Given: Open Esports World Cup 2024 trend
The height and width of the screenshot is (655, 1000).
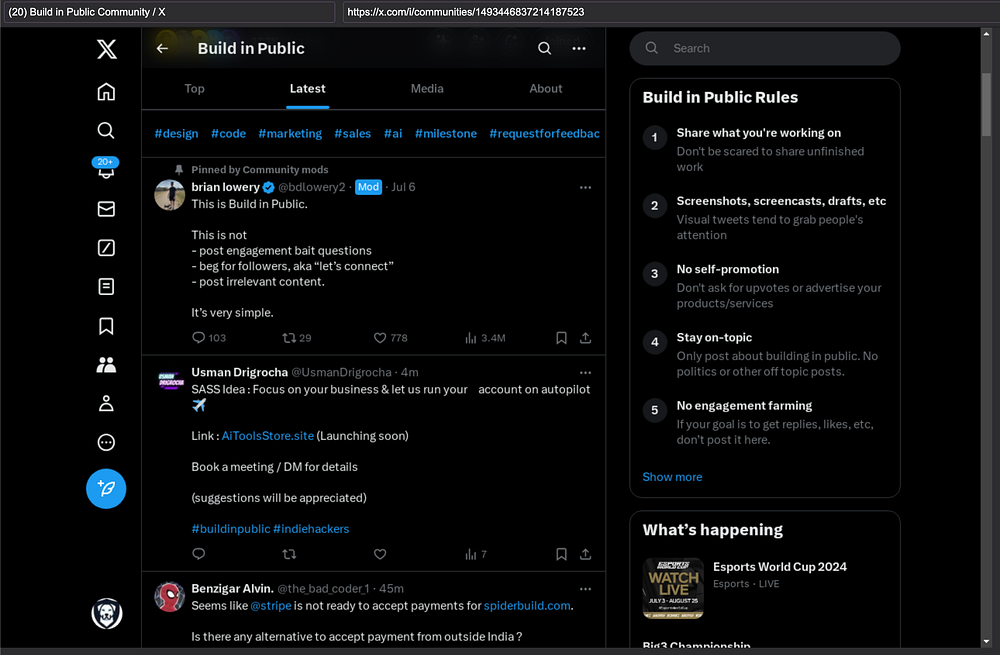Looking at the screenshot, I should point(780,567).
